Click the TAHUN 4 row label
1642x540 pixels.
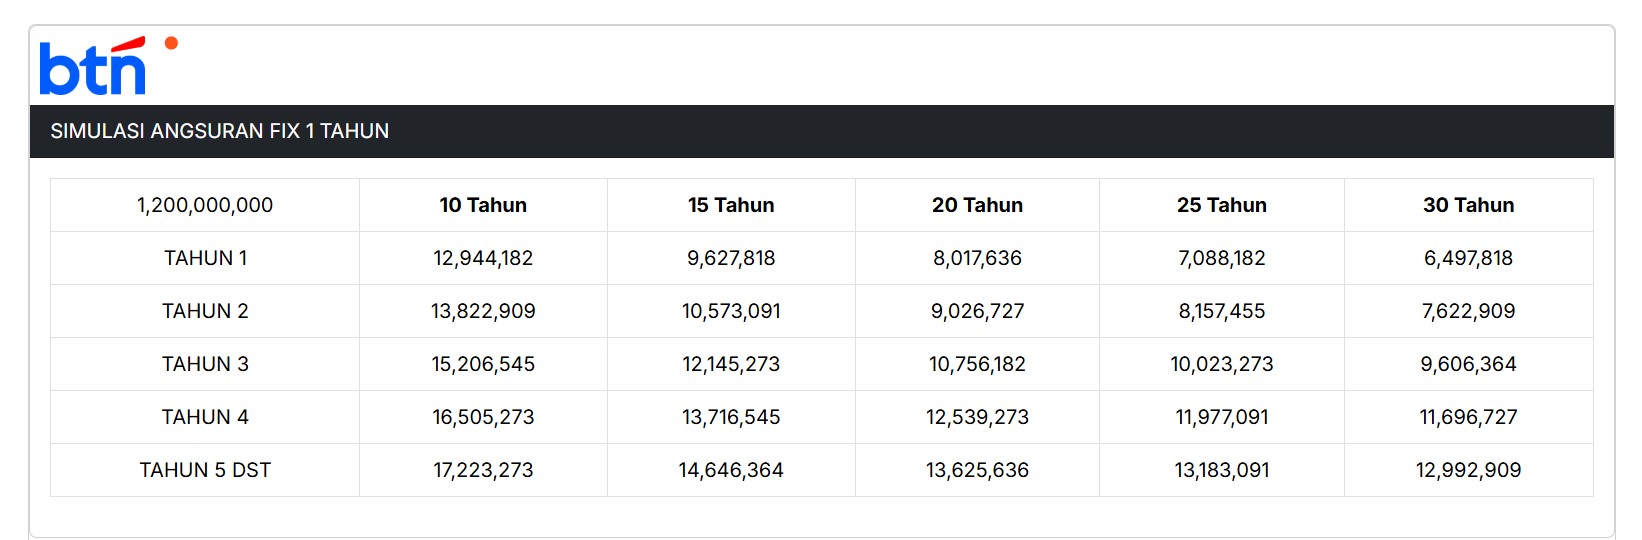tap(205, 417)
